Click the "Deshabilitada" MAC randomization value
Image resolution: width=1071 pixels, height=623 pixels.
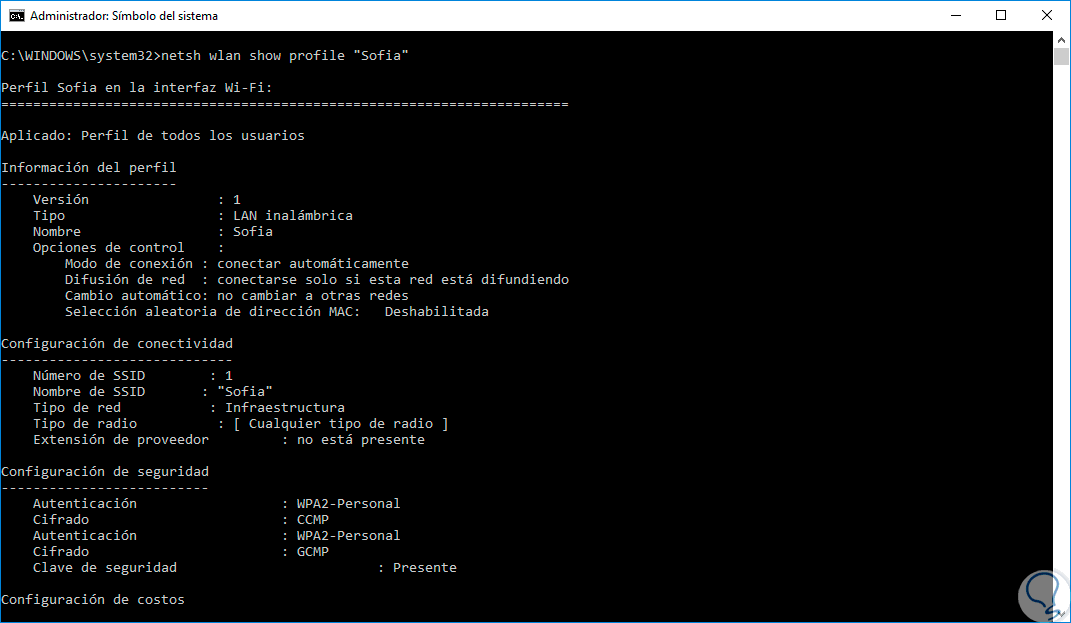coord(436,312)
